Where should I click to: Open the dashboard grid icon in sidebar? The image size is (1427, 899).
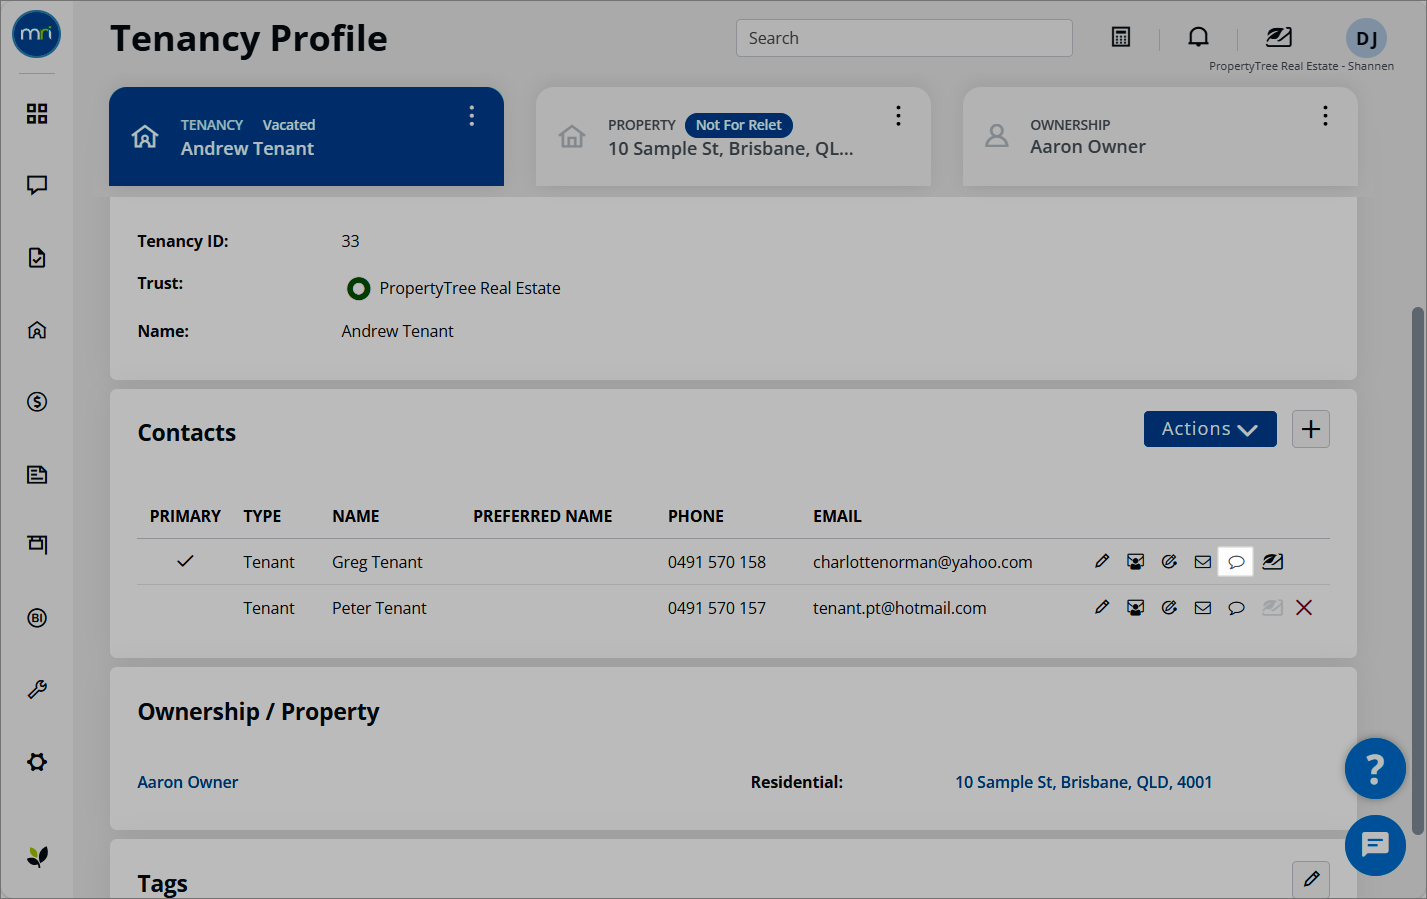tap(37, 114)
